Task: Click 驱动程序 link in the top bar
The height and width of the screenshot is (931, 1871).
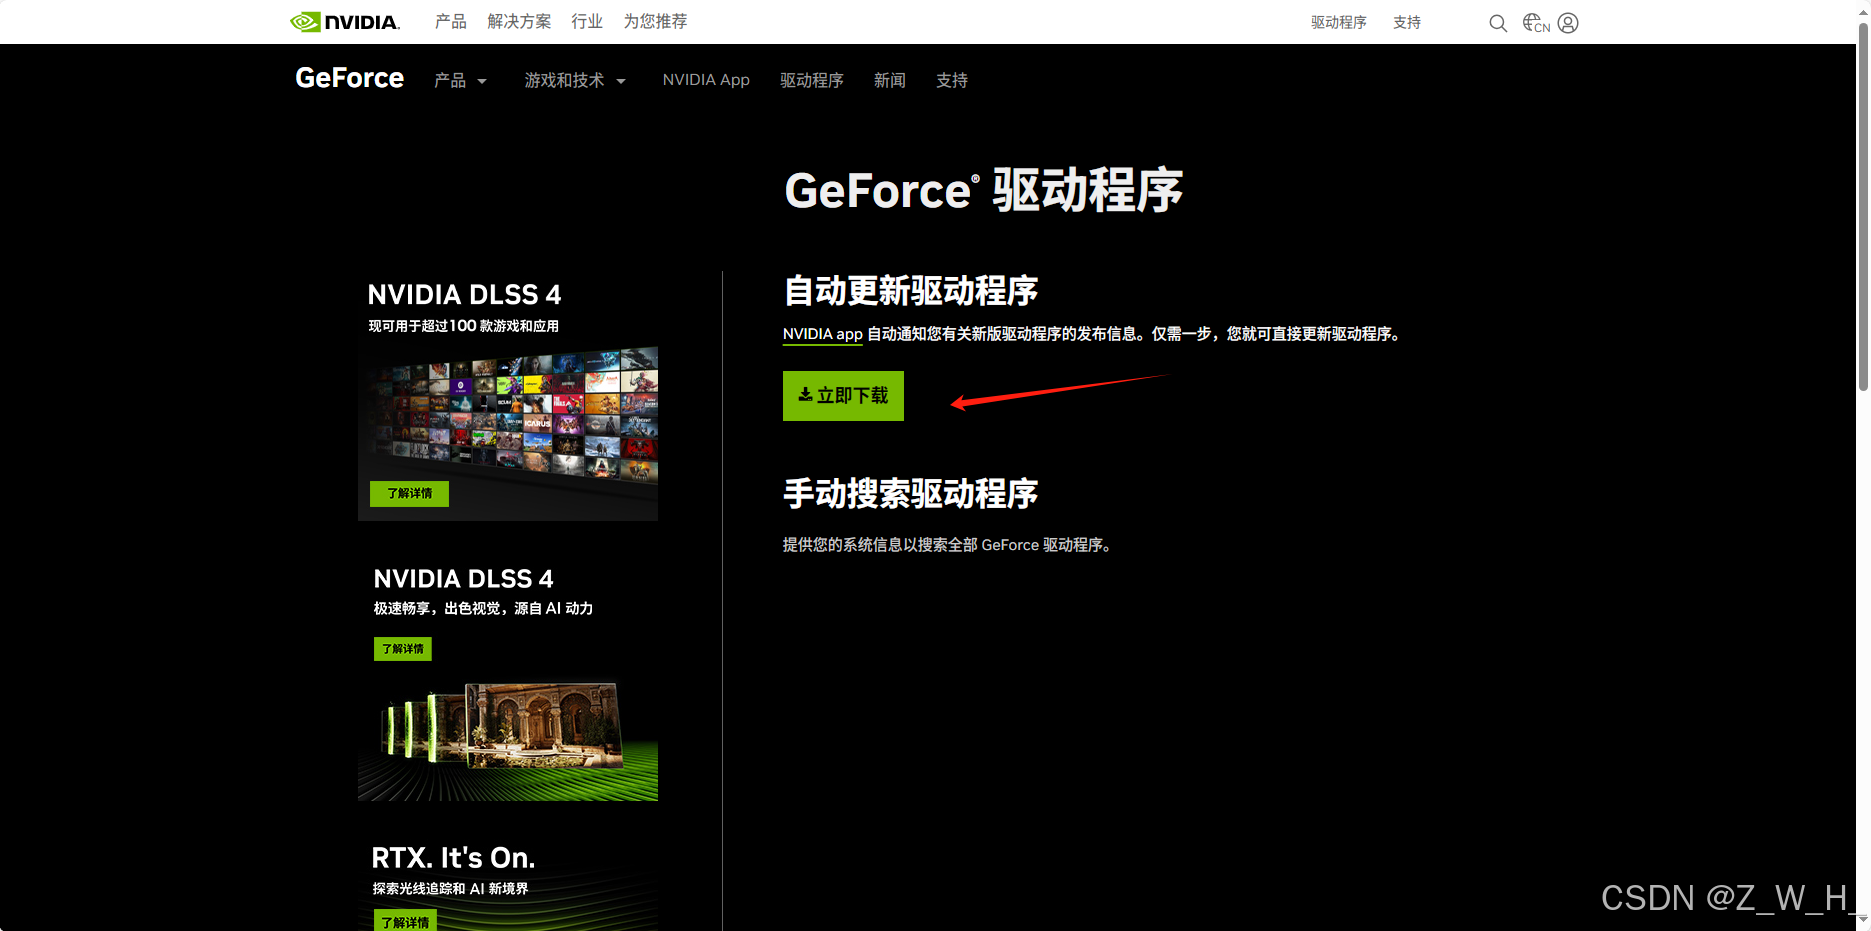Action: 1338,23
